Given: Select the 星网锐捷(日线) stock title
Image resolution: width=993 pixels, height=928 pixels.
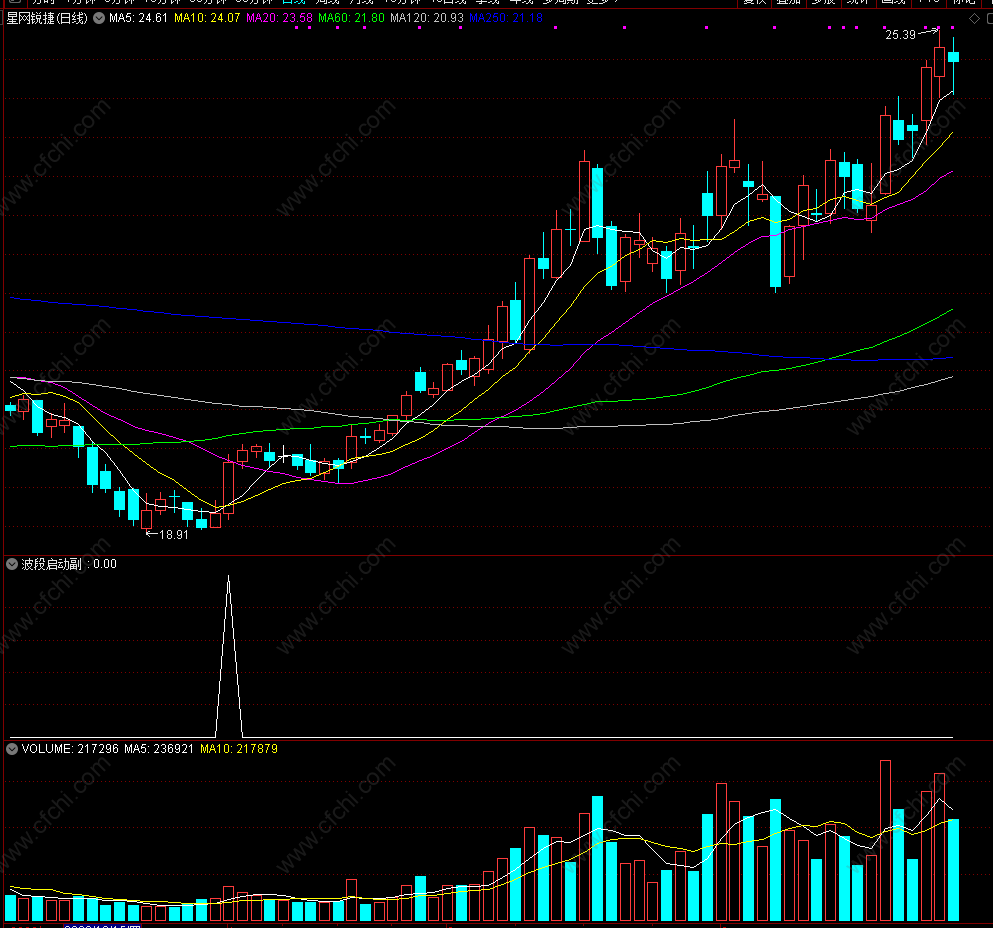Looking at the screenshot, I should tap(47, 18).
